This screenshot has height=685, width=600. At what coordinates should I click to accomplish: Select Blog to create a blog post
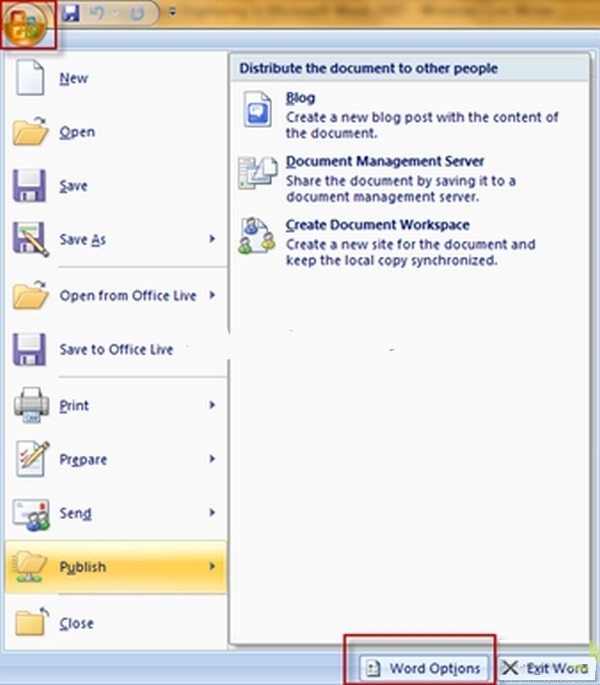coord(300,98)
